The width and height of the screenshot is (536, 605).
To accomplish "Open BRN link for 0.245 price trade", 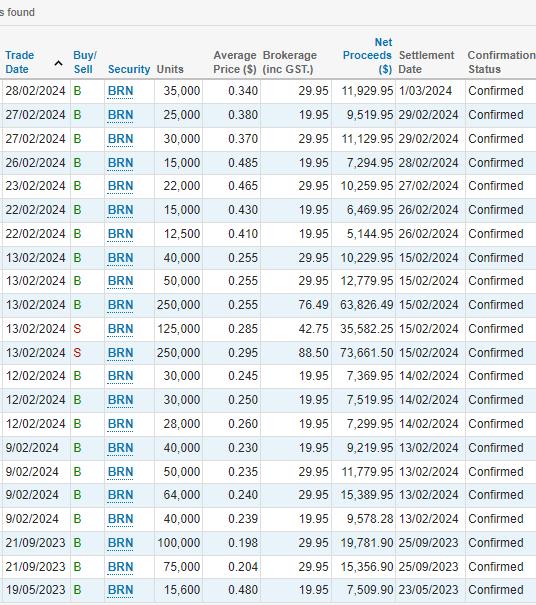I will click(x=120, y=376).
